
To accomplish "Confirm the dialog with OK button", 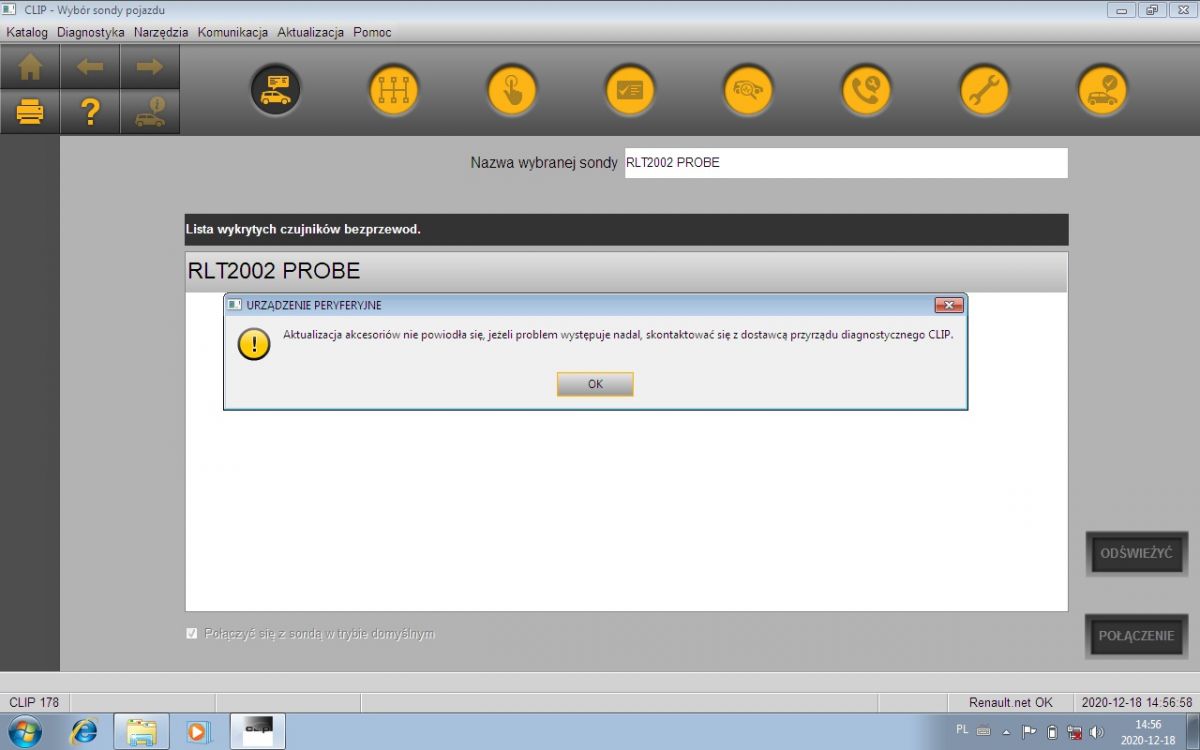I will (x=595, y=384).
